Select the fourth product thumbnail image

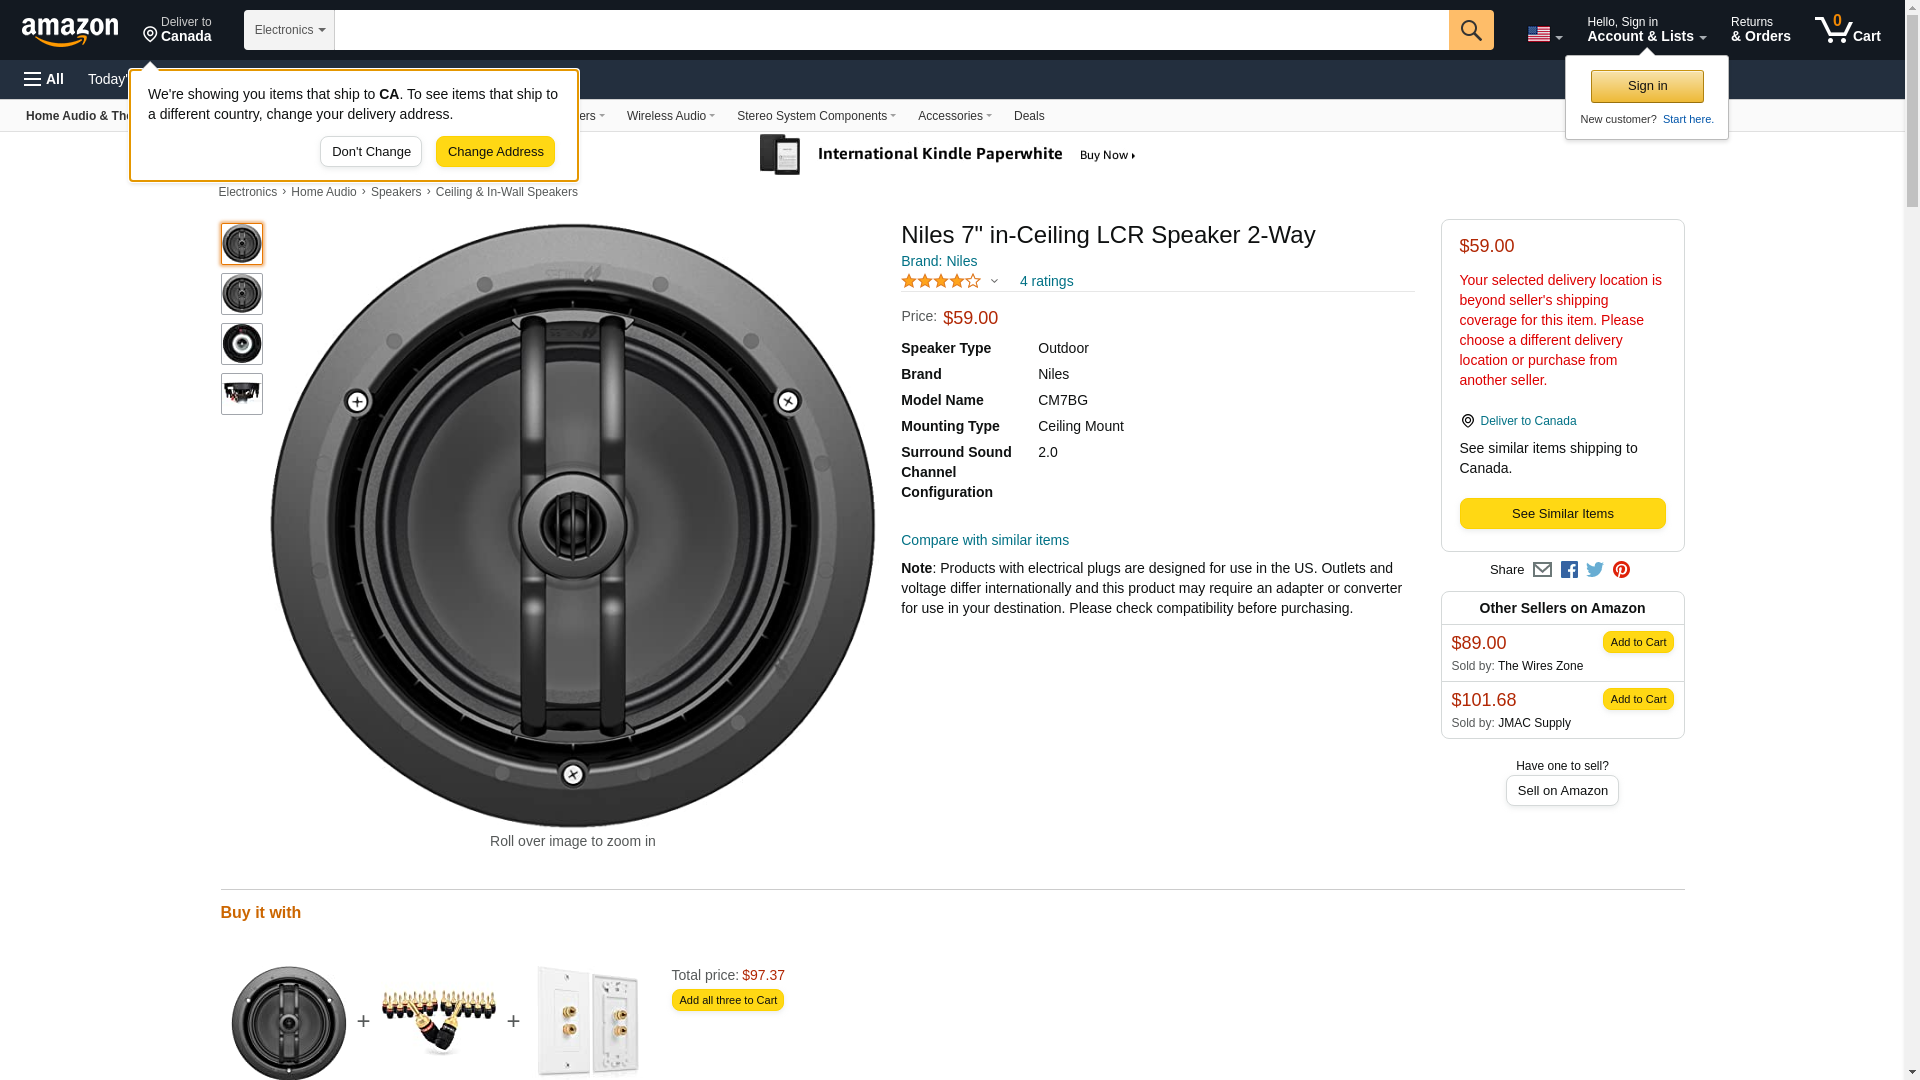point(242,394)
